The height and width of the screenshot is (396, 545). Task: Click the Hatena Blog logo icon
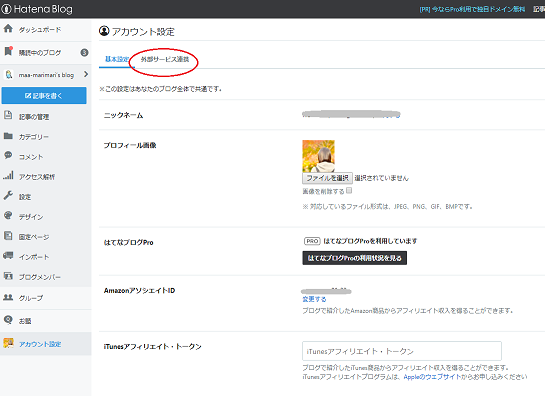pos(6,9)
